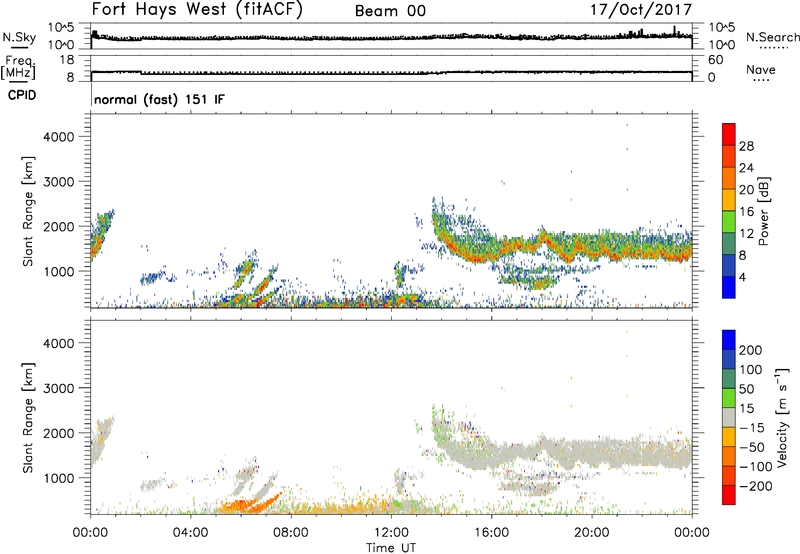Pick the yellow segment of power colorbar

[x=729, y=200]
